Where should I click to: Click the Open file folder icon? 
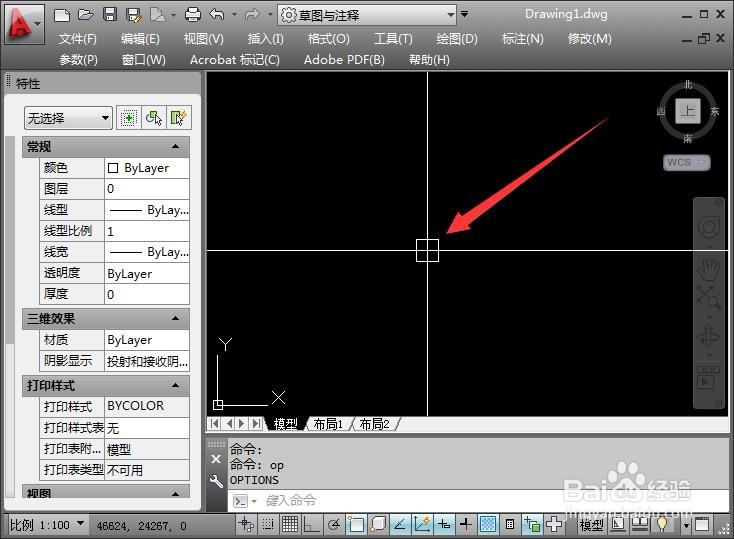pos(86,15)
